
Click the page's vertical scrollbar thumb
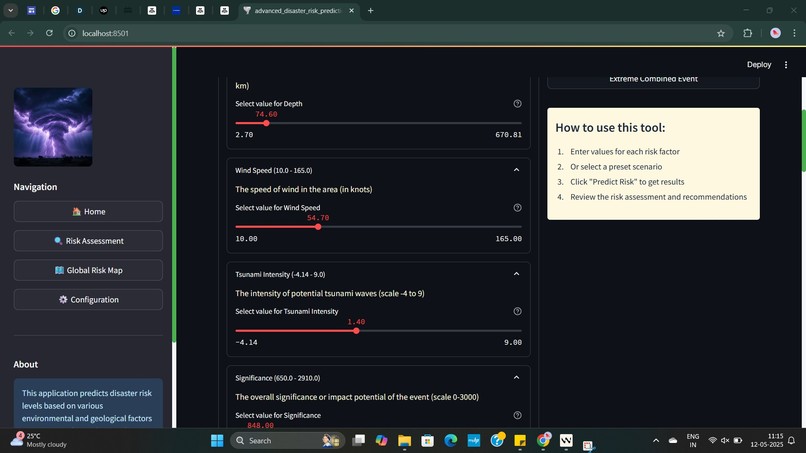click(803, 141)
